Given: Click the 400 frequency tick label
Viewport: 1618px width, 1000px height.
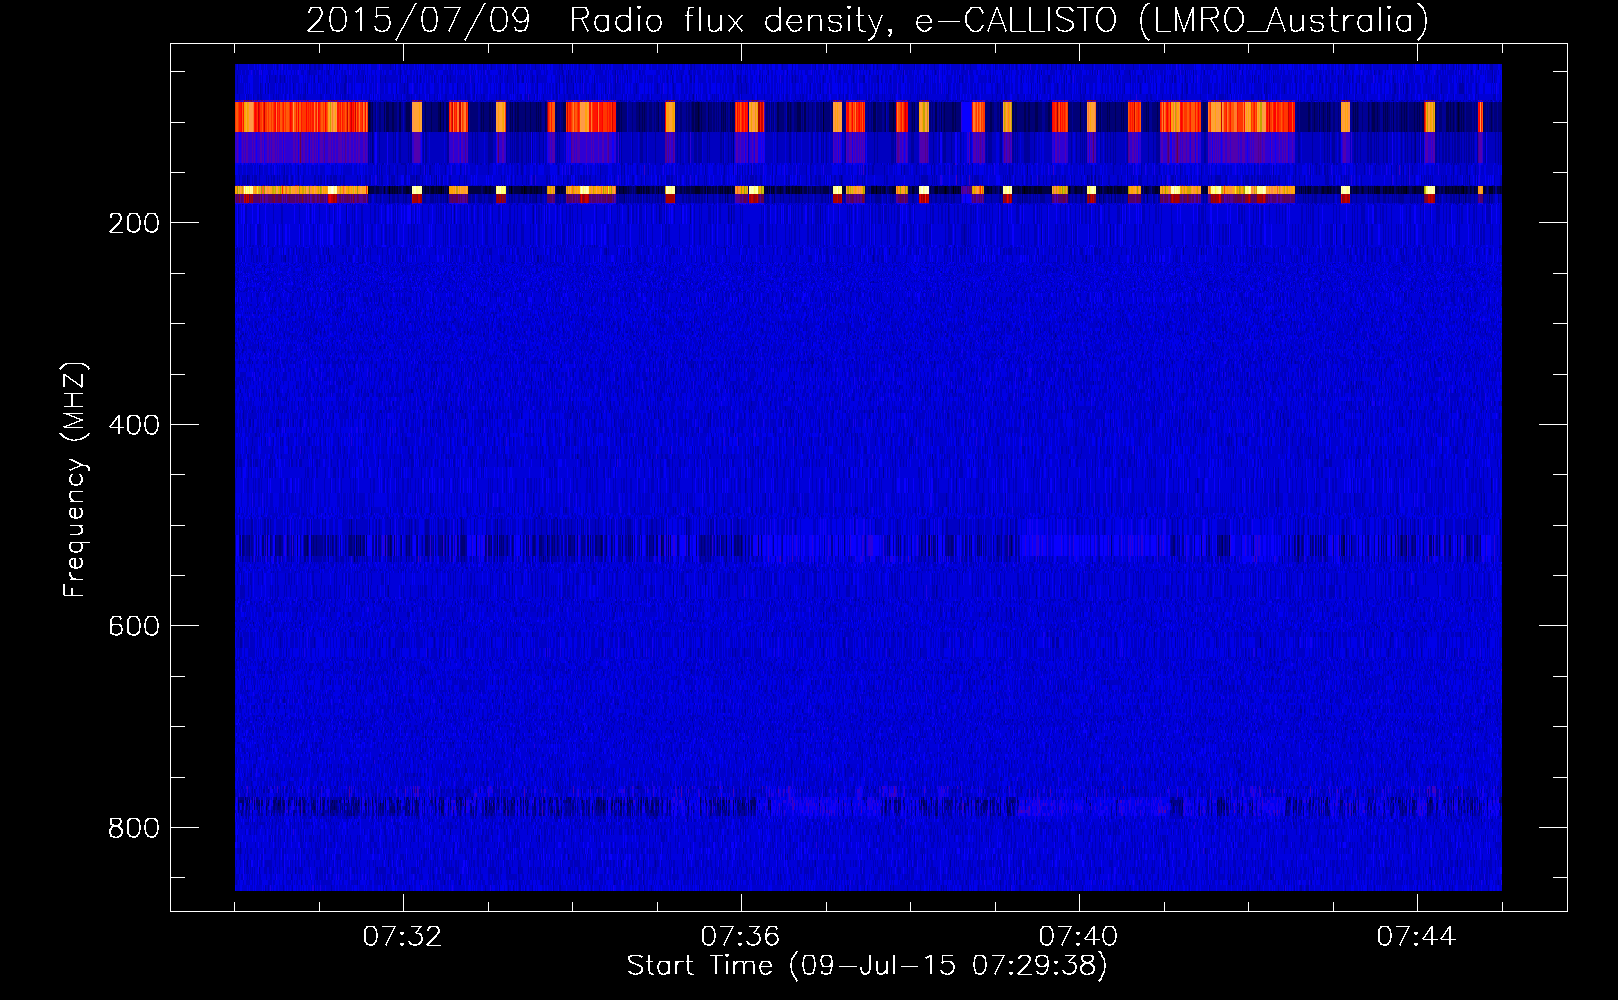Looking at the screenshot, I should 134,425.
